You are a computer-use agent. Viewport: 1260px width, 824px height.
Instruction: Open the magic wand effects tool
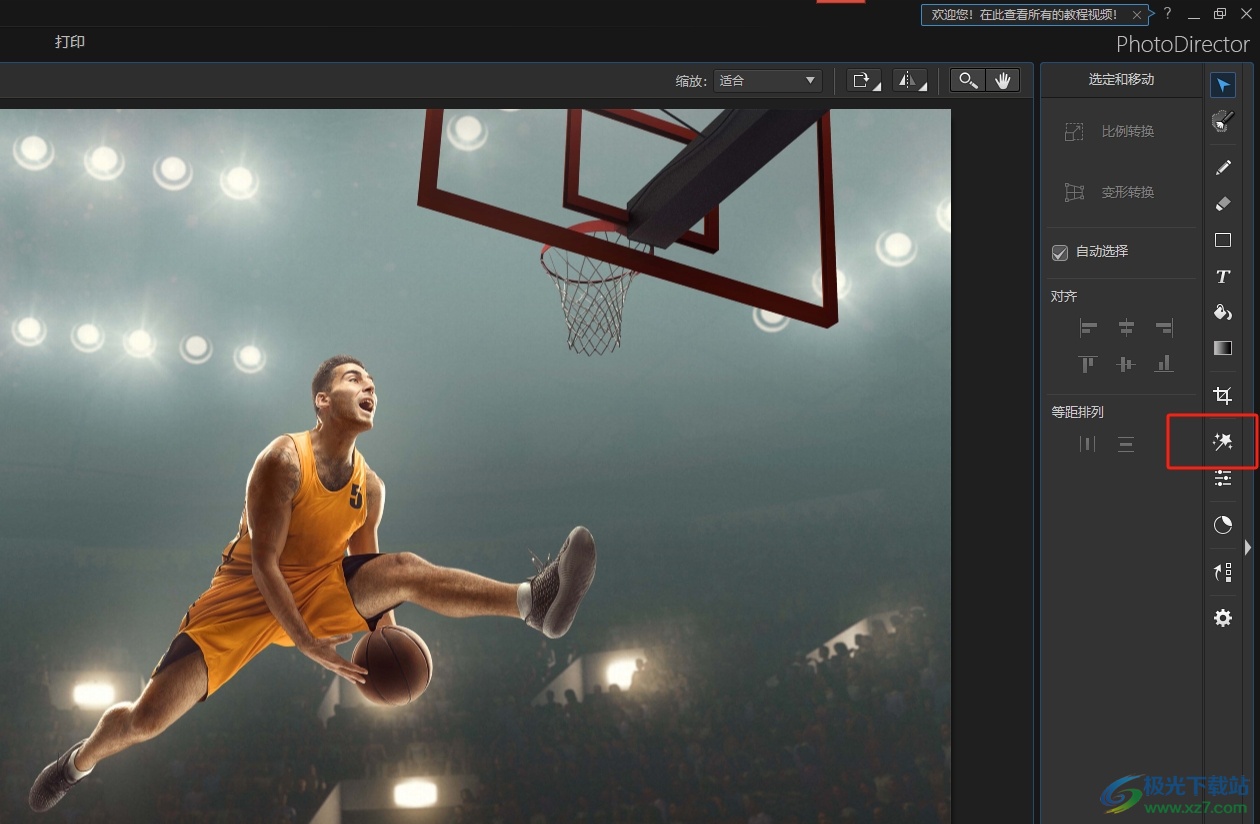[1222, 442]
